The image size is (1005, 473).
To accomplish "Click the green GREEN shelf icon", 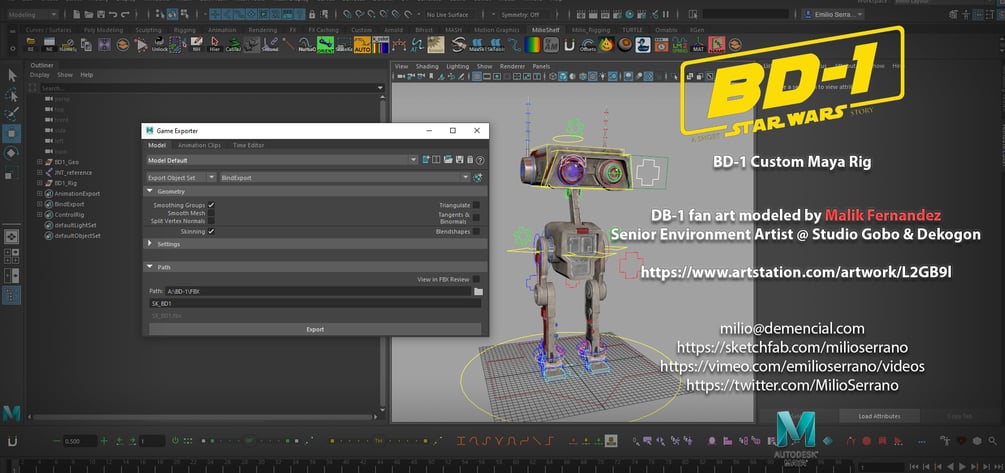I will (325, 44).
